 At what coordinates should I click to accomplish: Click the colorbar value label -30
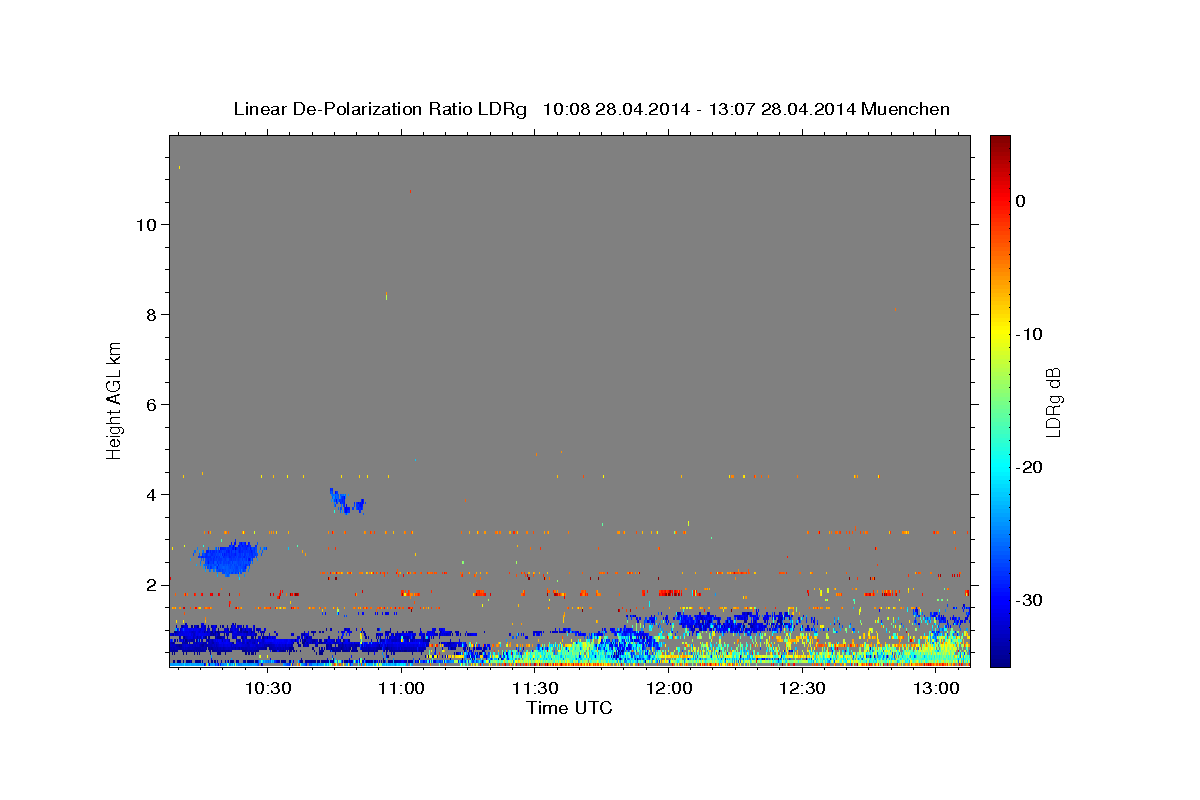[1029, 600]
